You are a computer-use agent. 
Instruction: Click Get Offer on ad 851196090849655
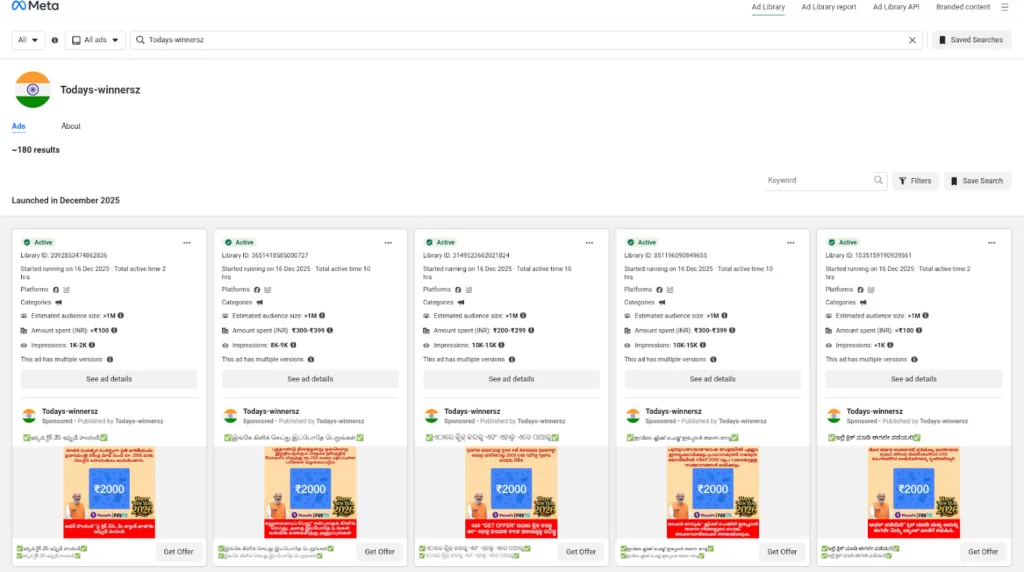pyautogui.click(x=782, y=551)
